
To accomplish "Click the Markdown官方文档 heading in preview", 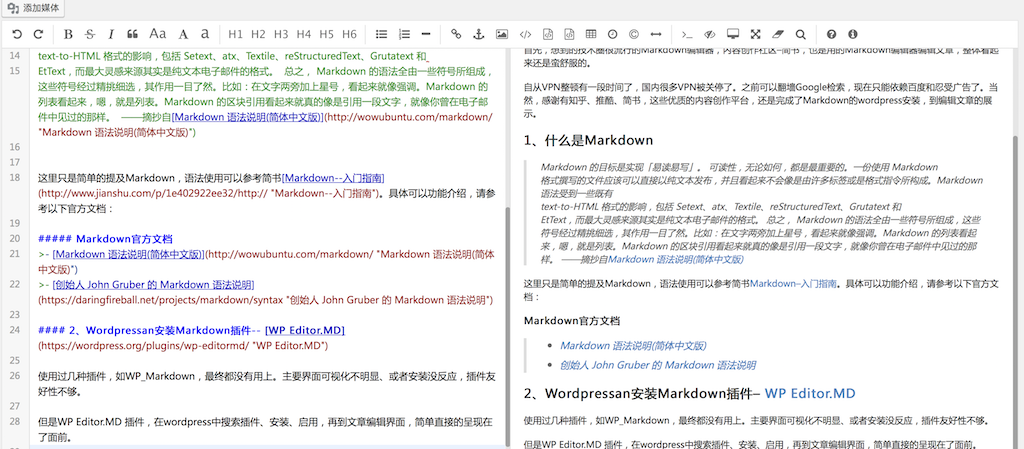I will tap(571, 321).
